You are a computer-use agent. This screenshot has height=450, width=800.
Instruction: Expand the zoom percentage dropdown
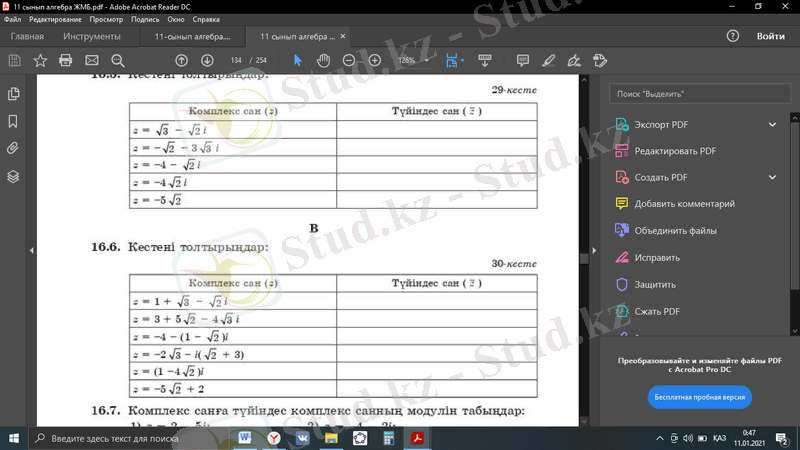427,60
